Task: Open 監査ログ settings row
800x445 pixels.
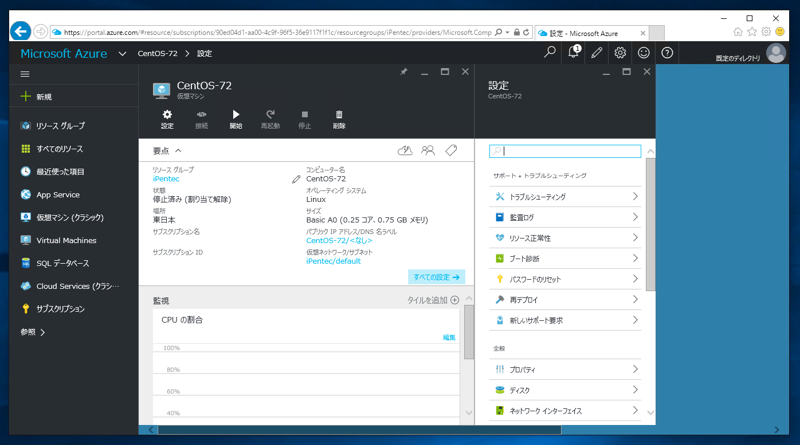Action: (x=565, y=217)
